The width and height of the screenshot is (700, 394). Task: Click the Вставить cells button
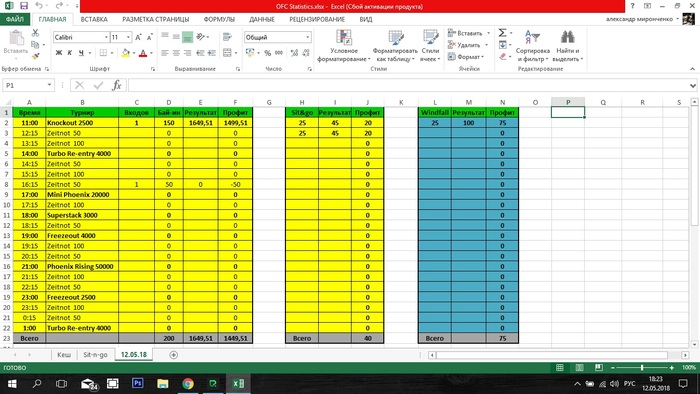coord(469,33)
